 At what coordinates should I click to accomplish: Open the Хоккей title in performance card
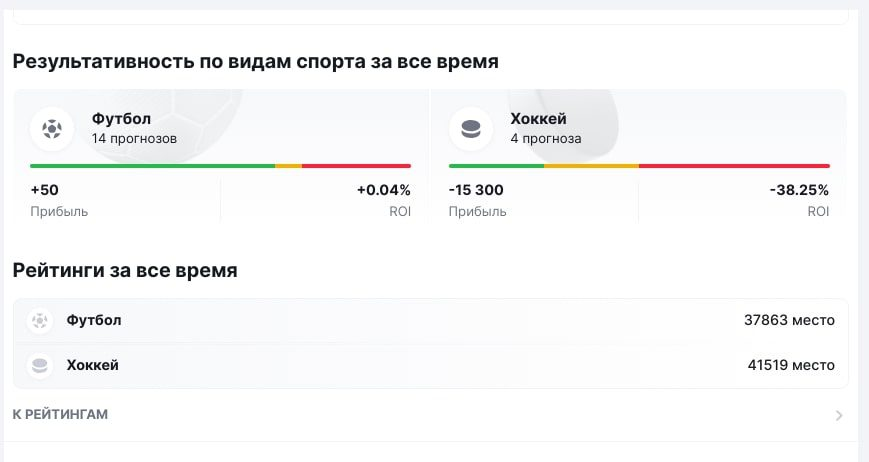point(538,119)
